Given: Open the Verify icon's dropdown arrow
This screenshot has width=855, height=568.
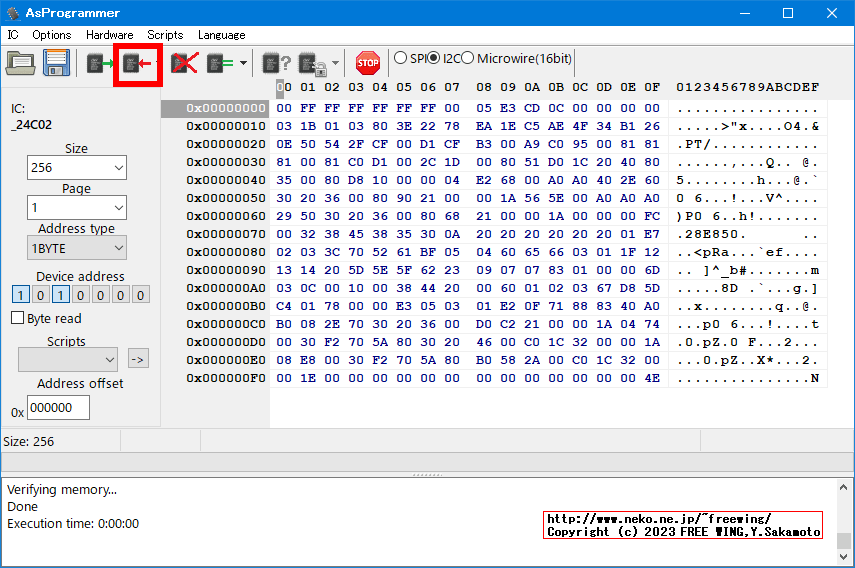Looking at the screenshot, I should 243,64.
